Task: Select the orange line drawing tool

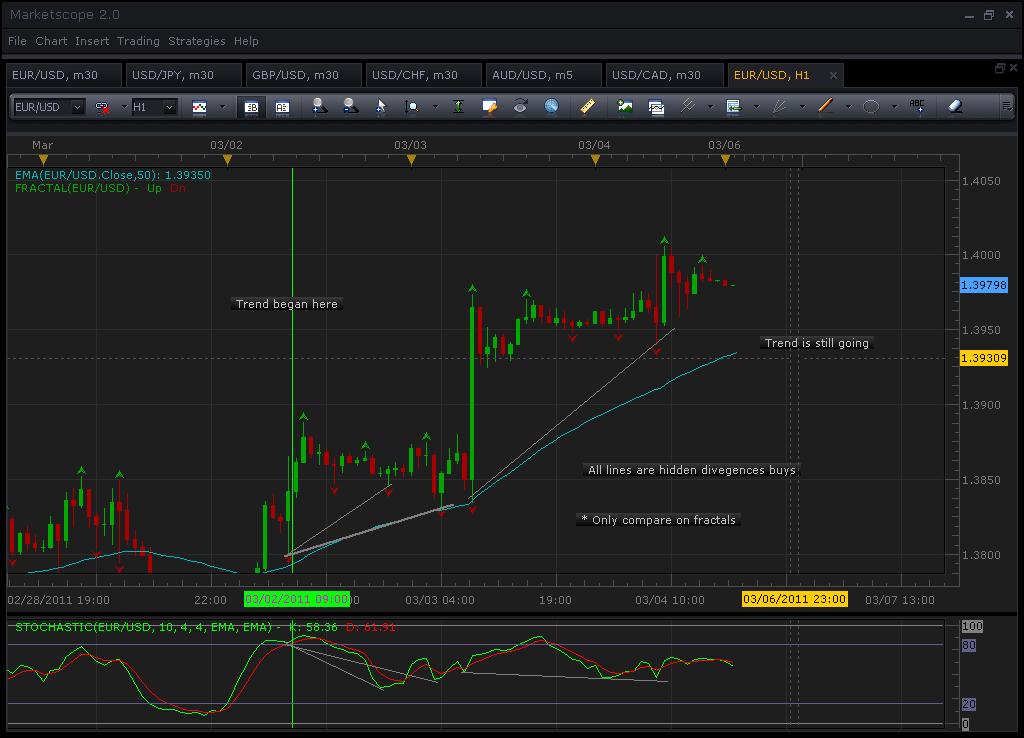Action: 825,106
